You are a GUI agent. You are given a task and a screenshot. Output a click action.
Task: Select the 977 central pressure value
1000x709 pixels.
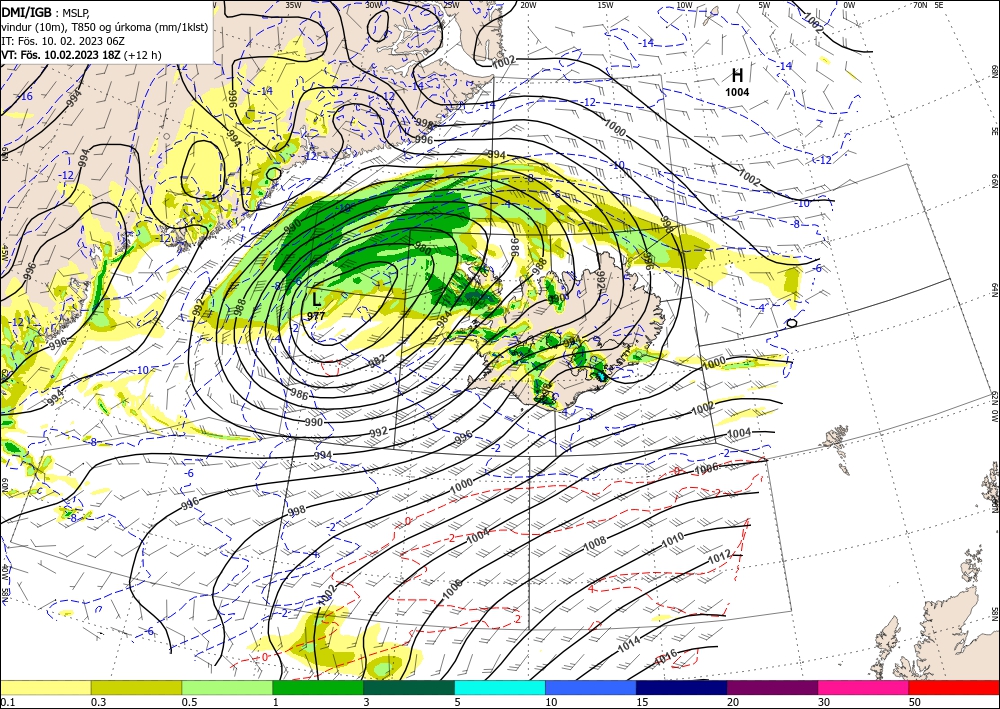[316, 316]
